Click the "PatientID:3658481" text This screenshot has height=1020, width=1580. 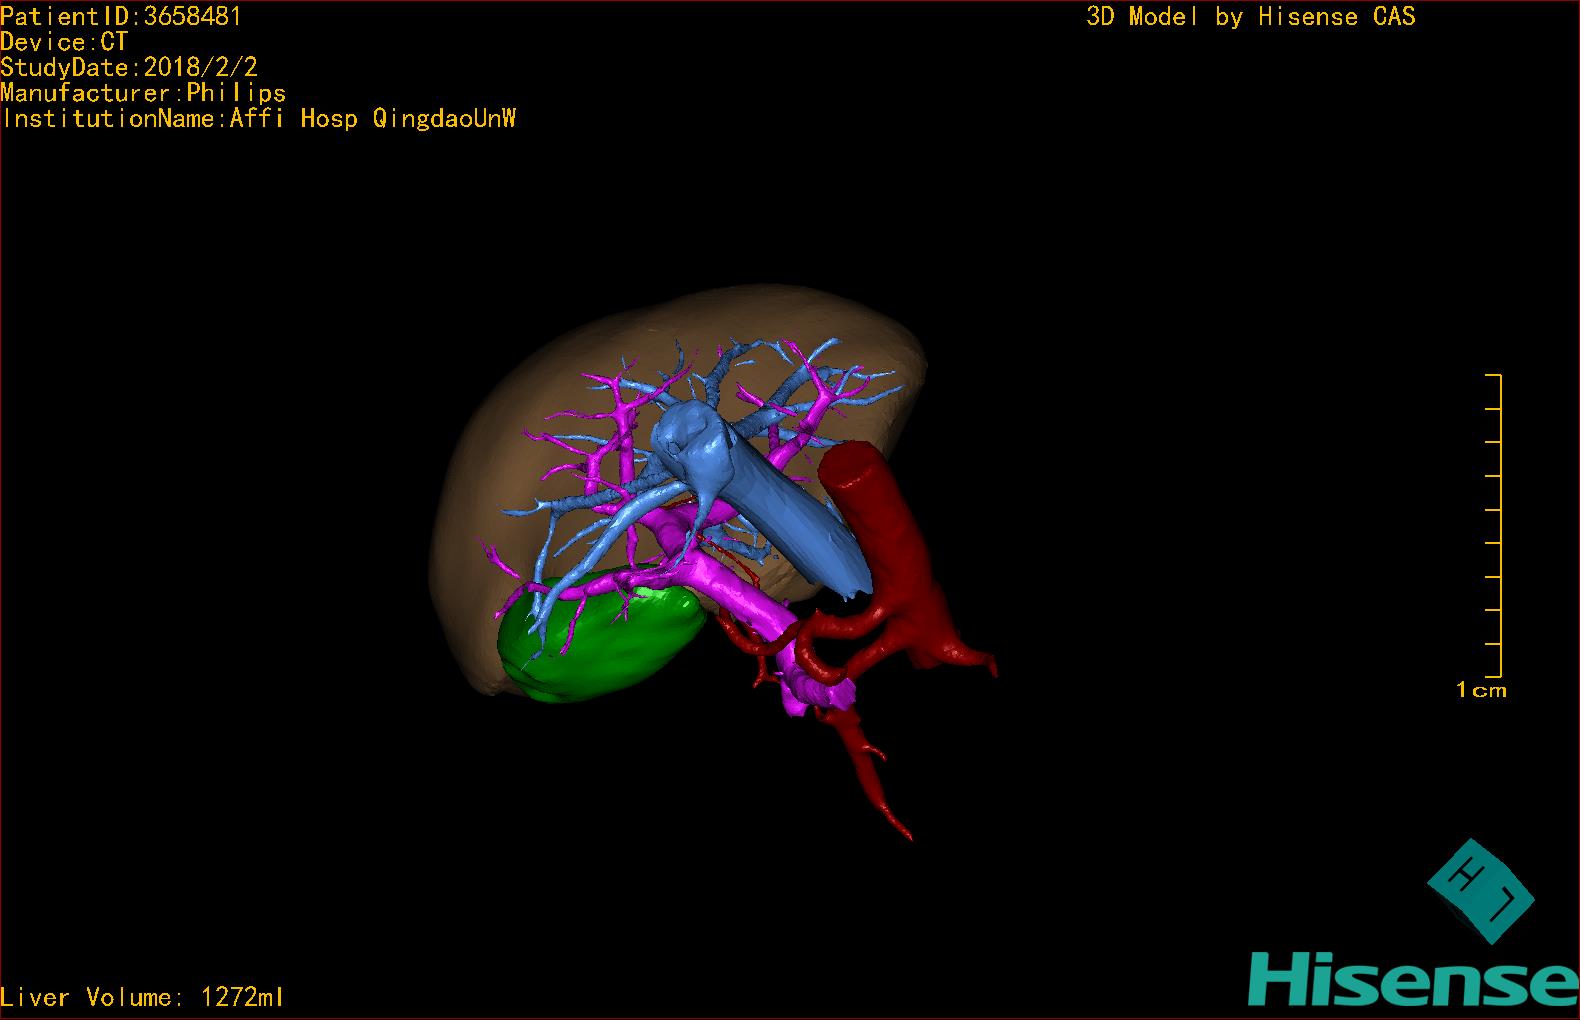click(x=121, y=16)
